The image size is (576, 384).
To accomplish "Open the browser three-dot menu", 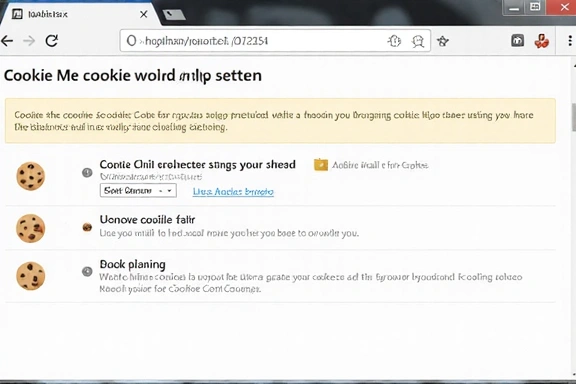I will click(570, 41).
